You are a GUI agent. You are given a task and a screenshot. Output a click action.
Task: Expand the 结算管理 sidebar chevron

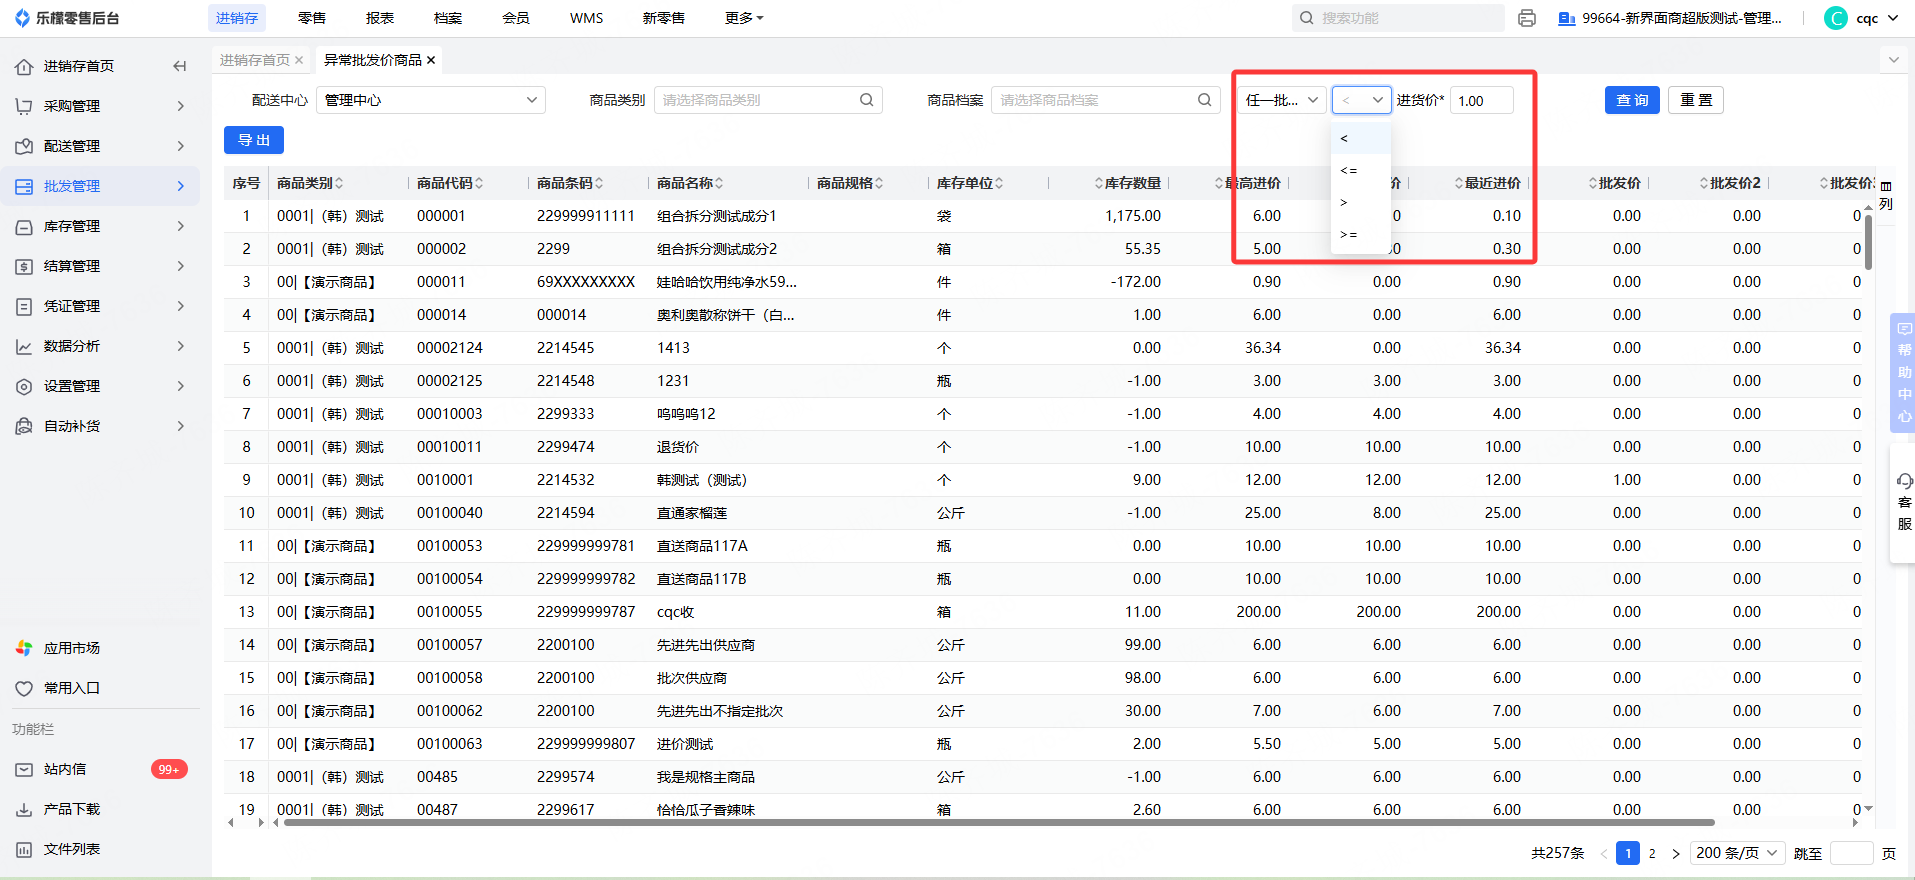181,266
